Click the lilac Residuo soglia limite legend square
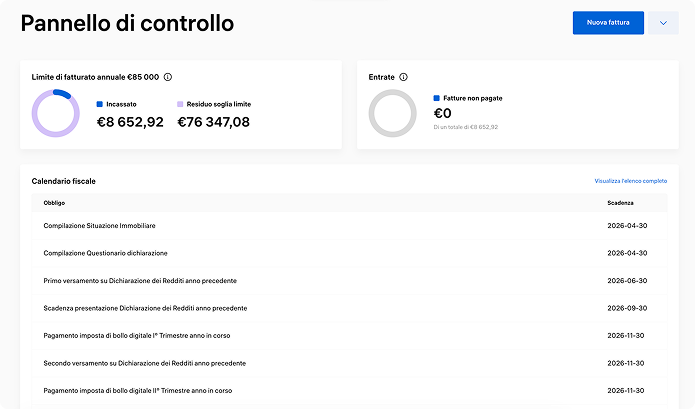The height and width of the screenshot is (409, 695). tap(181, 104)
